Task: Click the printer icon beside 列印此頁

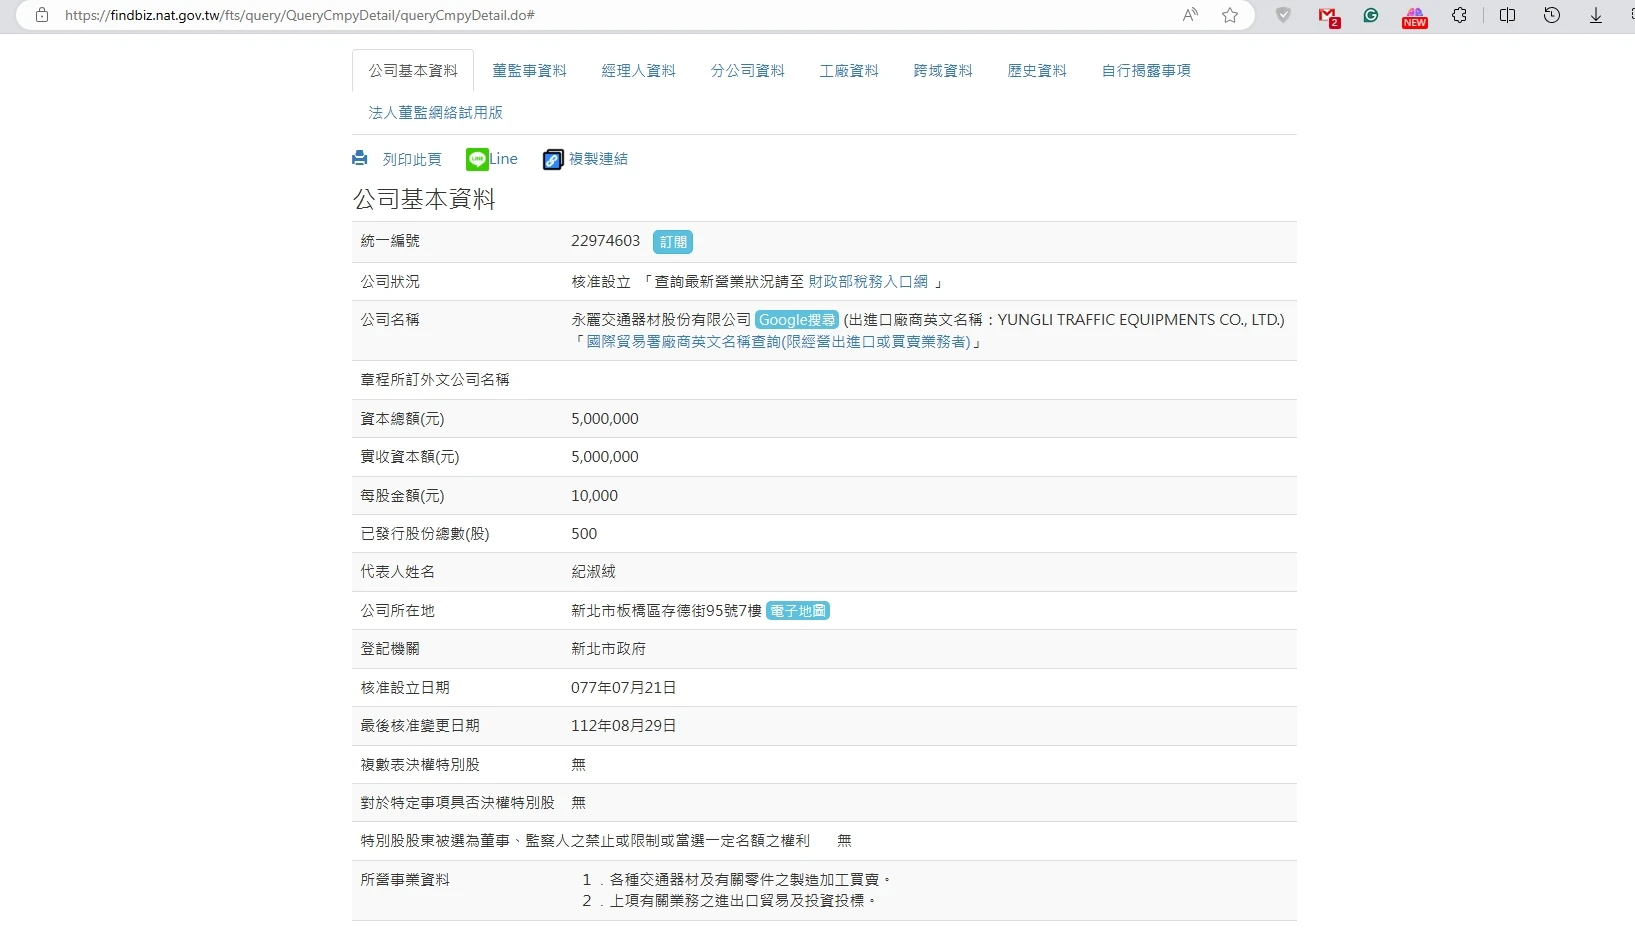Action: (360, 159)
